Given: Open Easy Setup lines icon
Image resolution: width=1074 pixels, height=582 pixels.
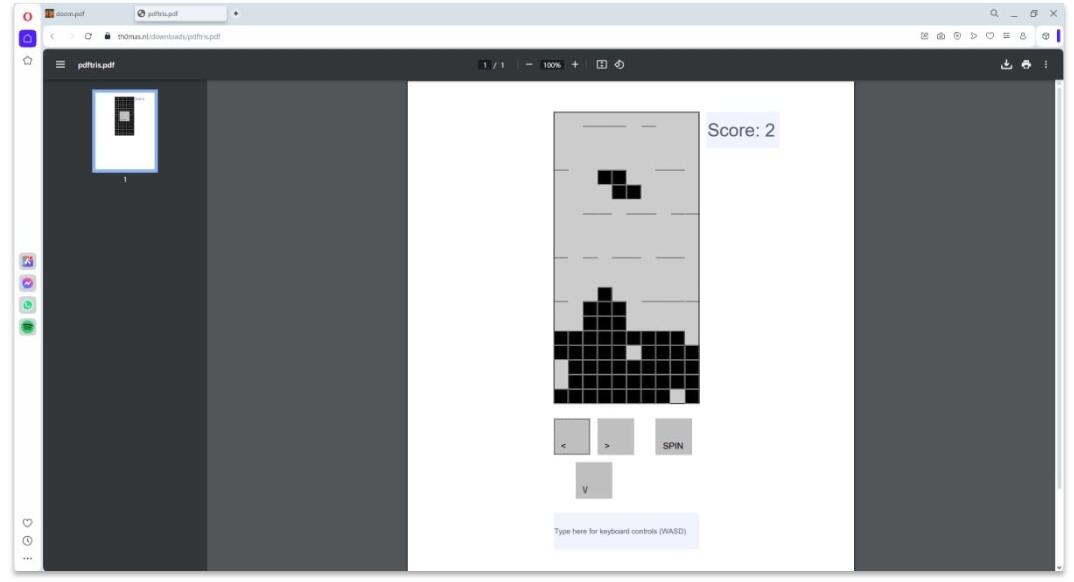Looking at the screenshot, I should [x=1006, y=36].
